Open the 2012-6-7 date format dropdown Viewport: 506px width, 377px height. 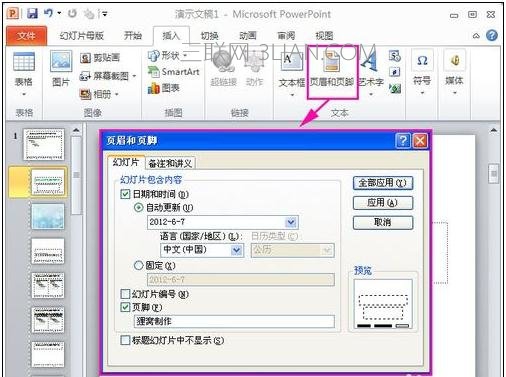pyautogui.click(x=291, y=222)
